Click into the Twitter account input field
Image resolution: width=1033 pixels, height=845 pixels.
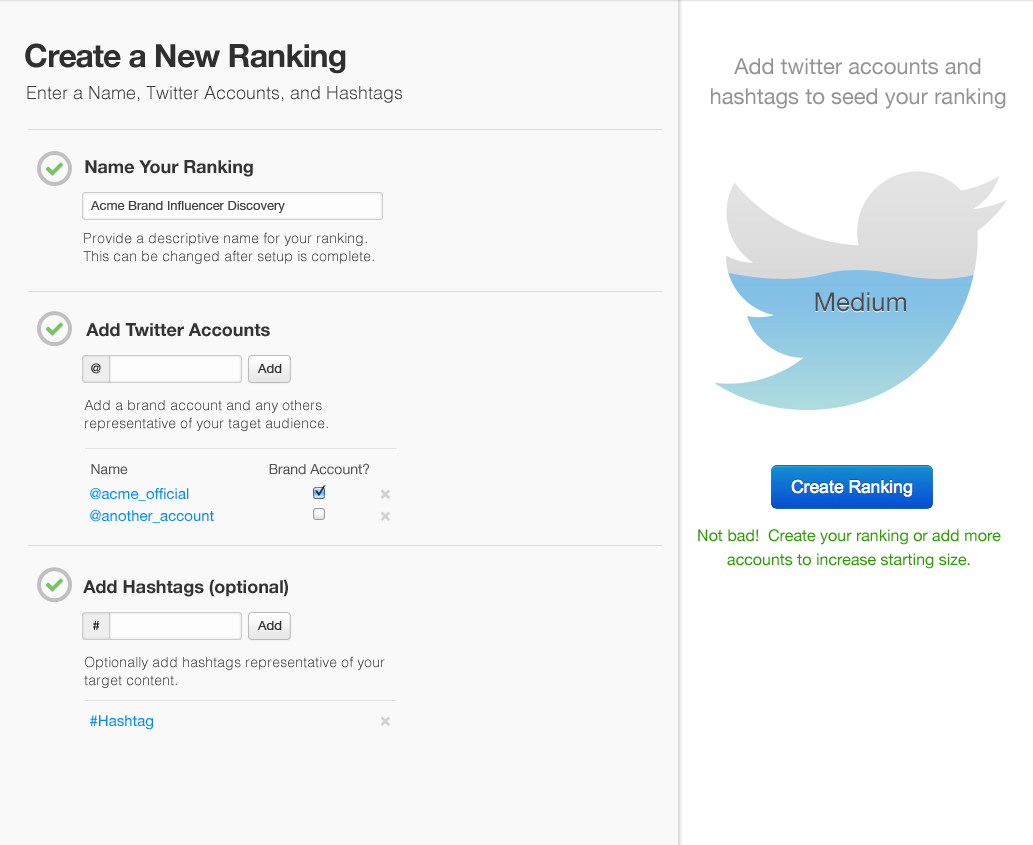click(x=176, y=369)
